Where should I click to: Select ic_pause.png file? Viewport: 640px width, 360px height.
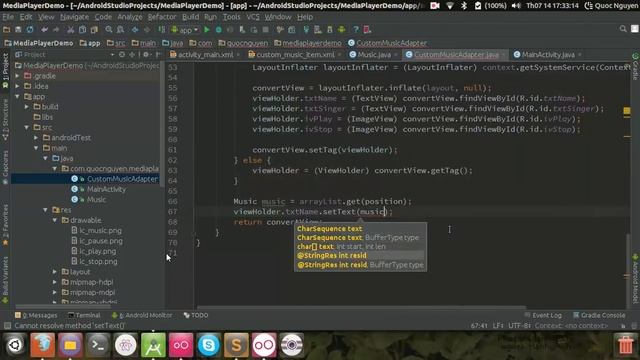coord(101,241)
